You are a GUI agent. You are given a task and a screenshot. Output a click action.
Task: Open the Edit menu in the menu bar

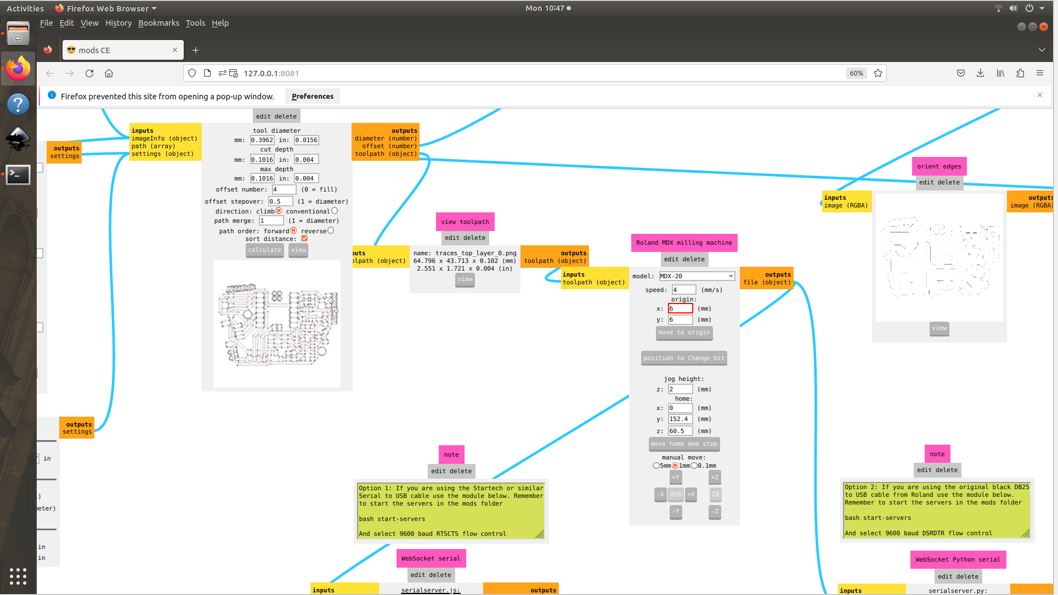coord(67,23)
